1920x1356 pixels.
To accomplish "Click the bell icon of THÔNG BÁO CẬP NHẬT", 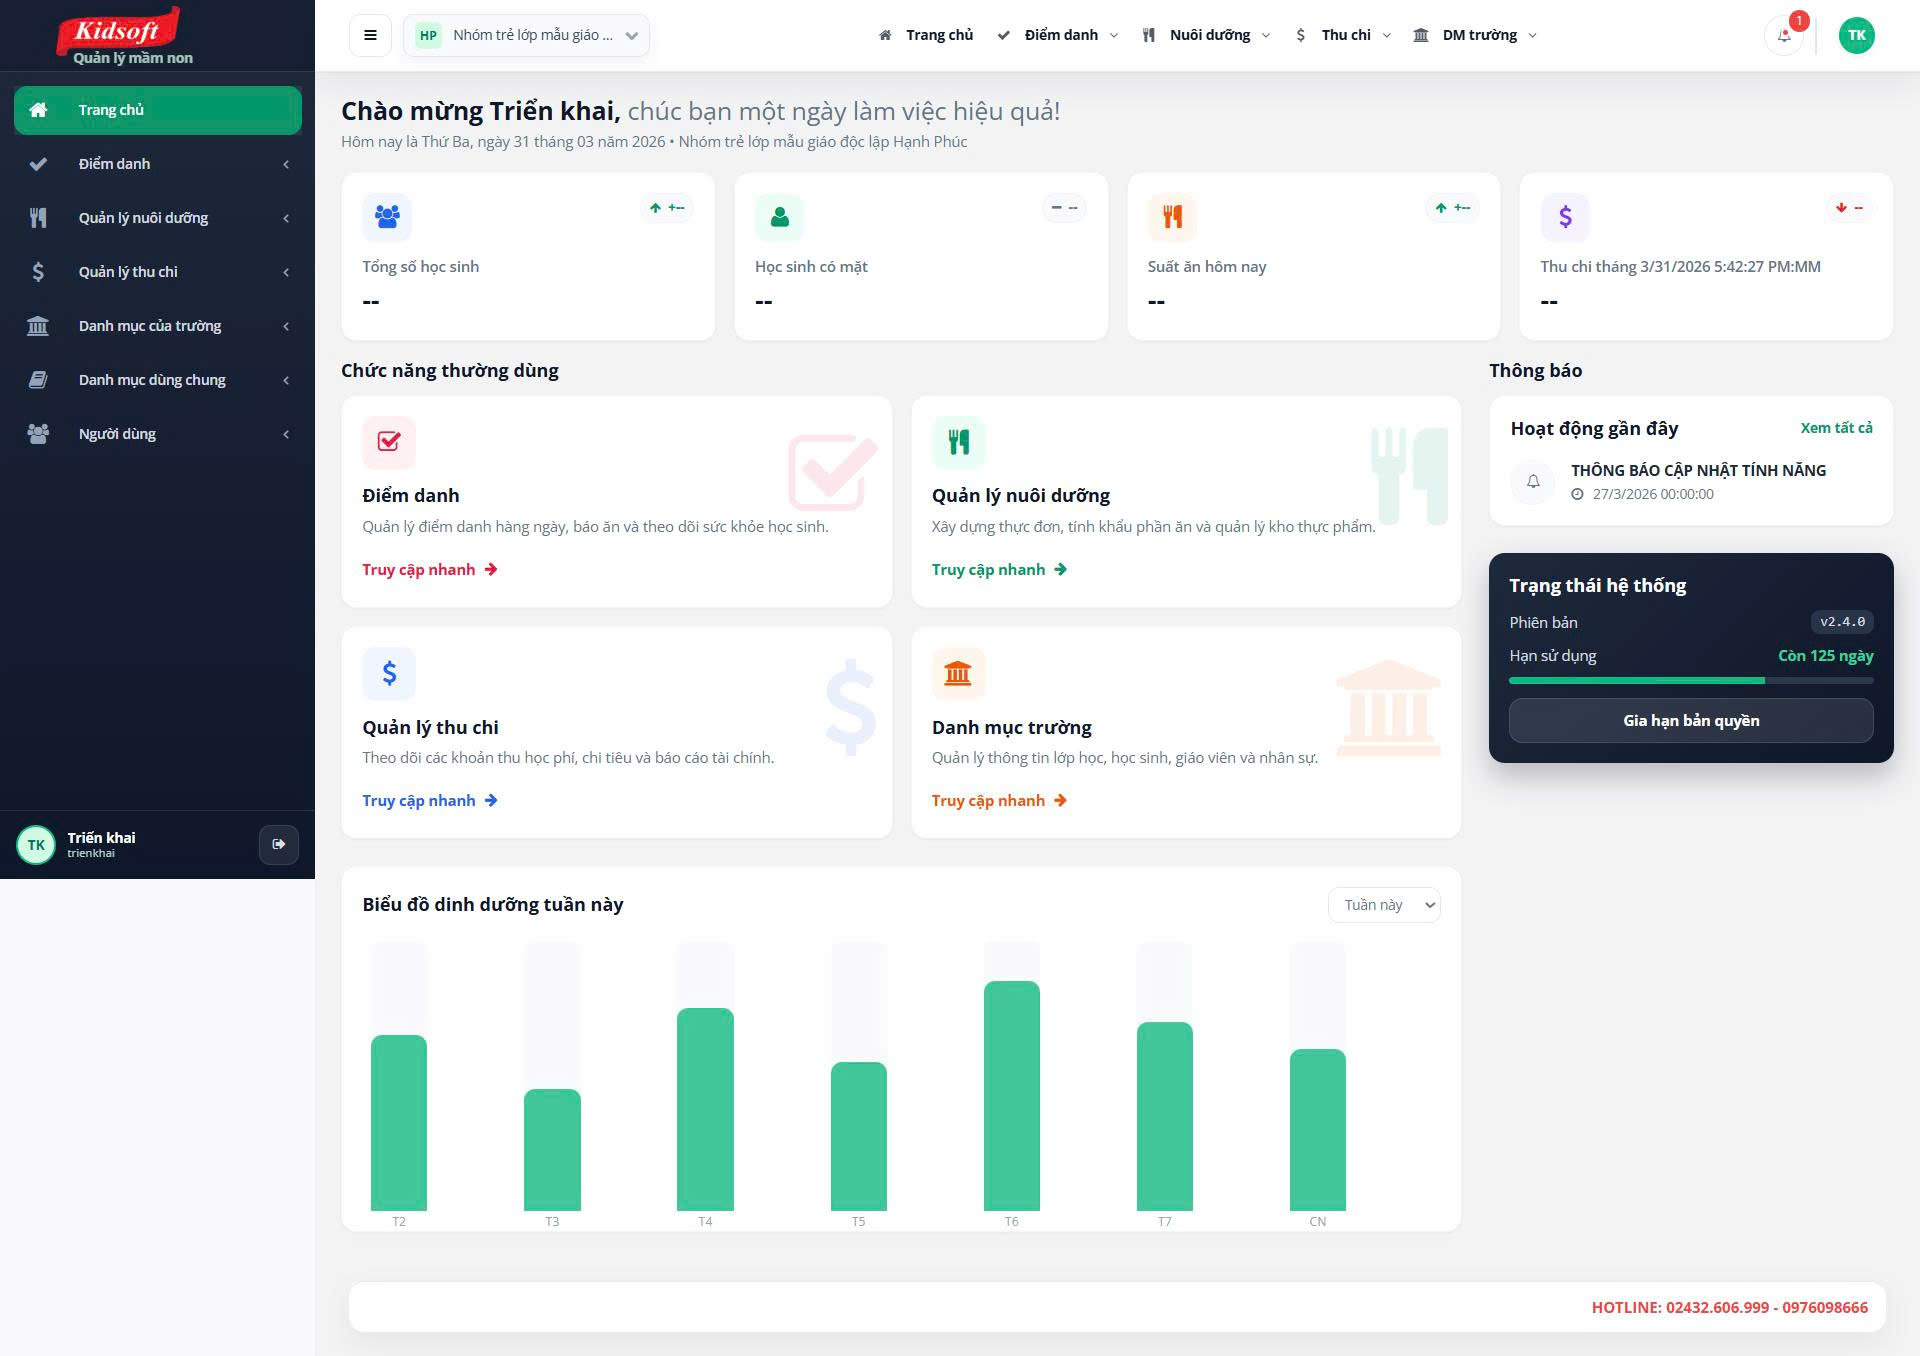I will point(1533,482).
